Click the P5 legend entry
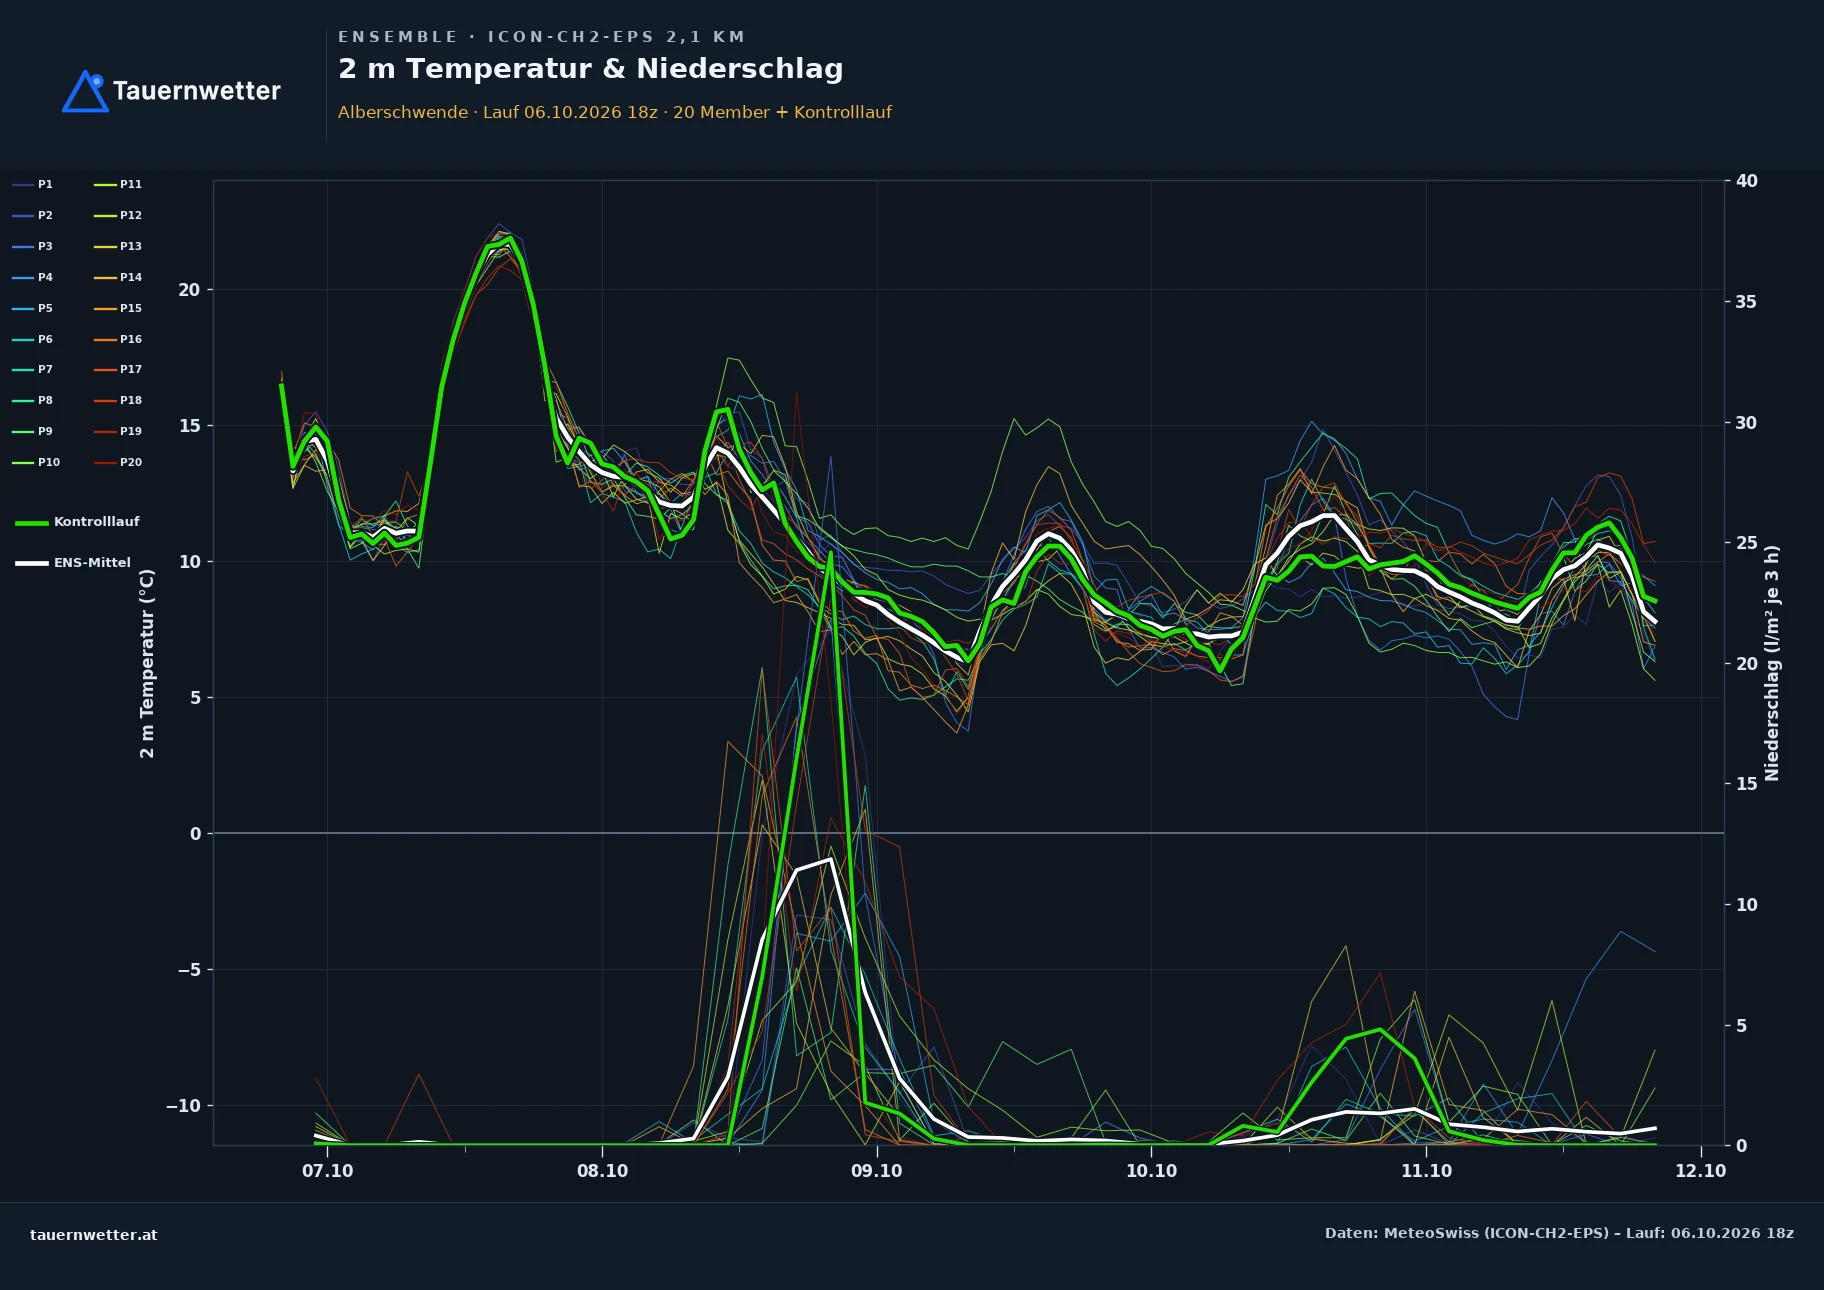The width and height of the screenshot is (1824, 1290). [33, 308]
